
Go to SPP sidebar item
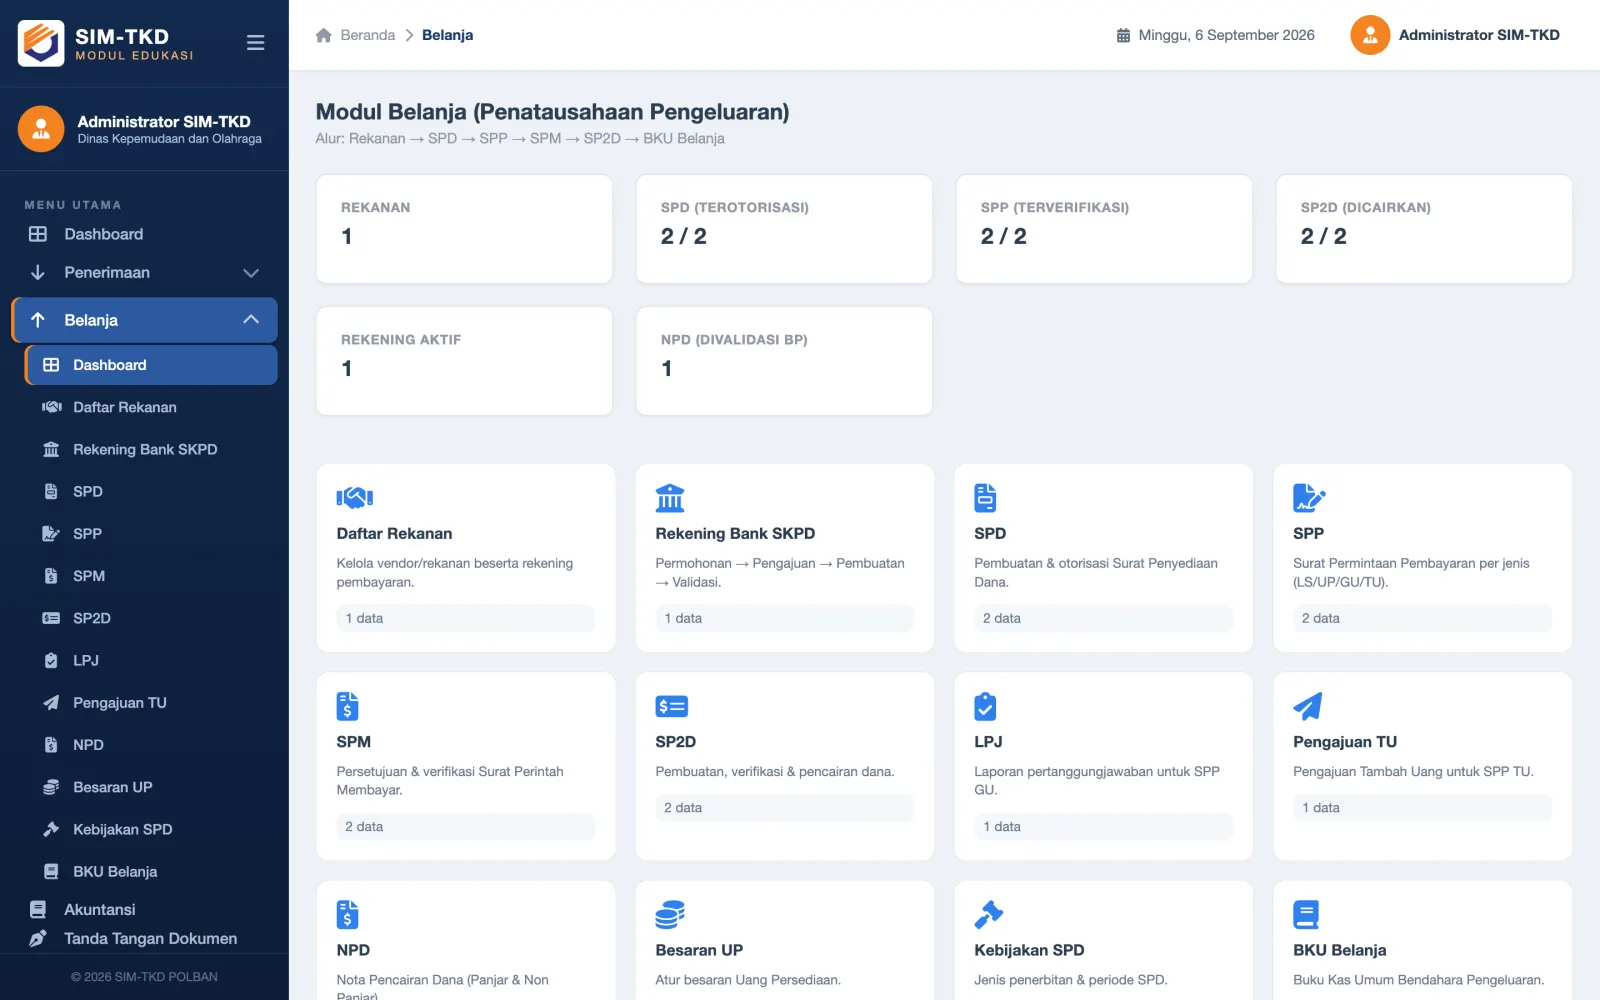point(151,533)
